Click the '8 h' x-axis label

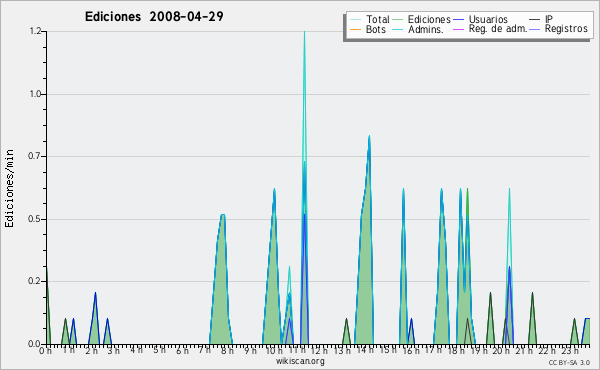click(227, 351)
